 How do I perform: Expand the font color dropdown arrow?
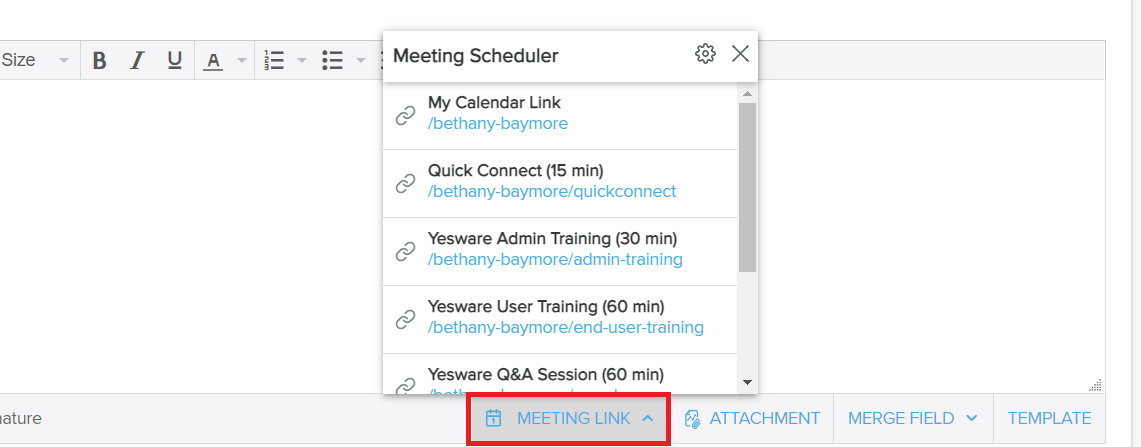(x=241, y=60)
